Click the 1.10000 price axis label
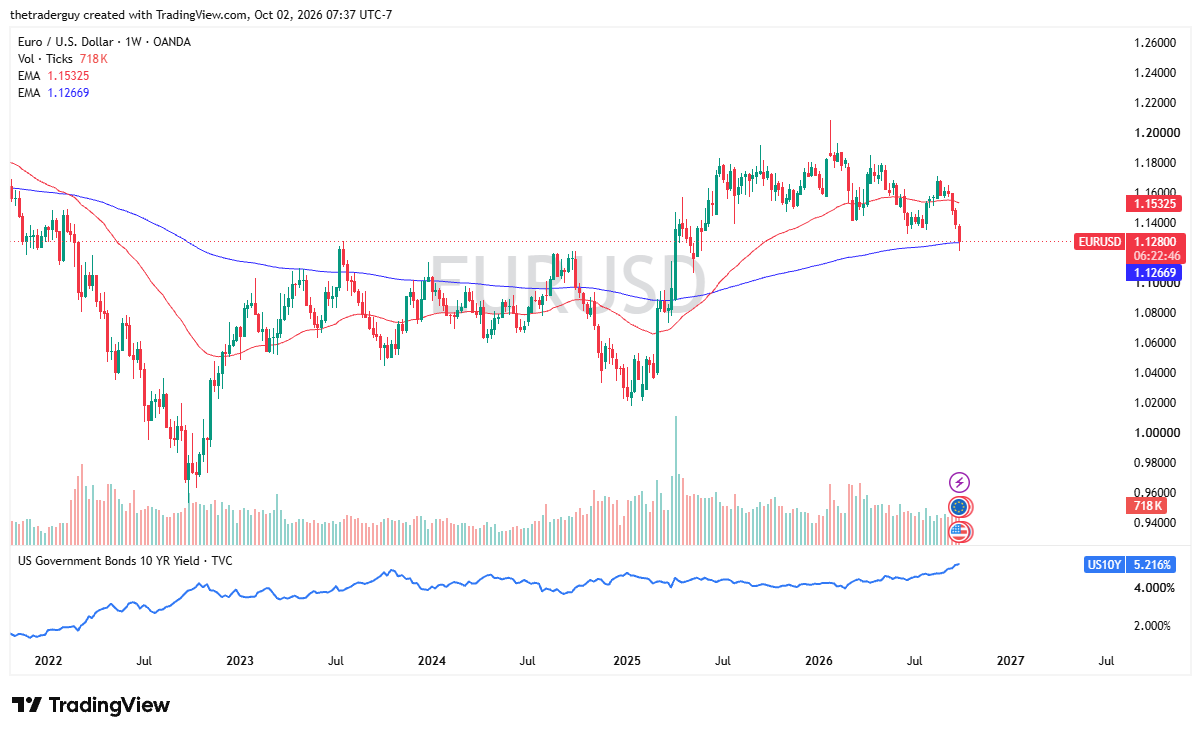 pyautogui.click(x=1155, y=284)
